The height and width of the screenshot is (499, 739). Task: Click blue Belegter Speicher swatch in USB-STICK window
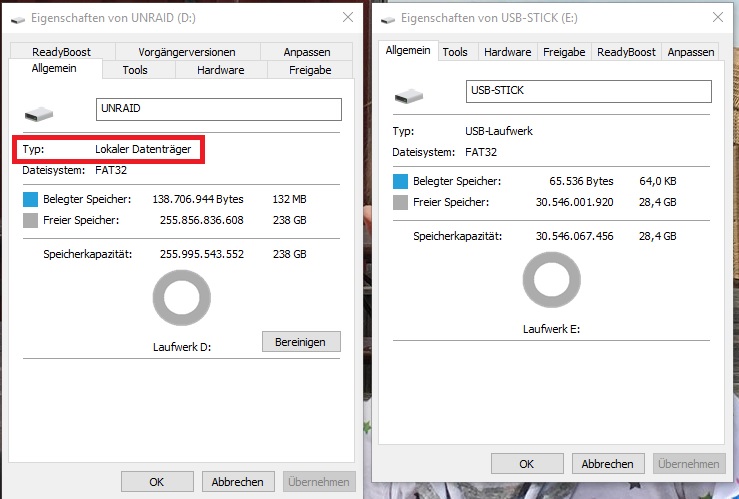pos(400,181)
